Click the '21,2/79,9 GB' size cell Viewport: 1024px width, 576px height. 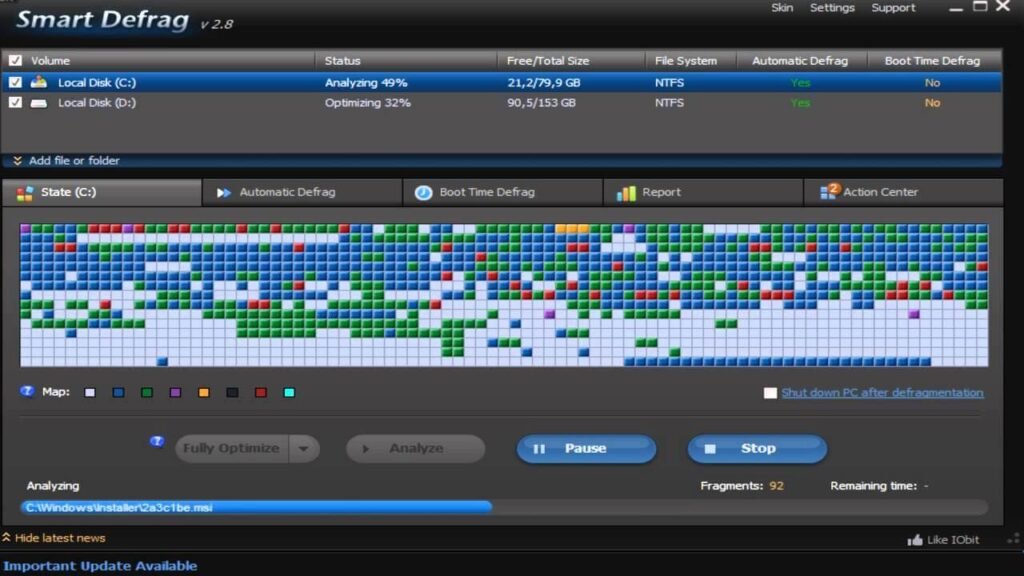[x=544, y=83]
